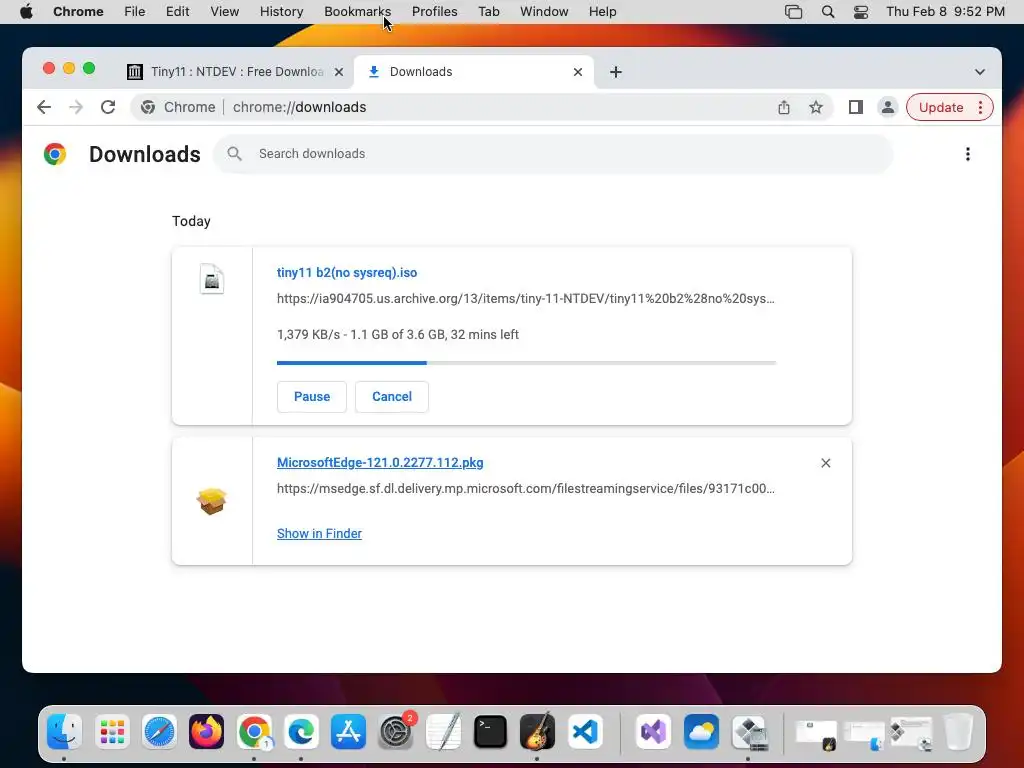
Task: Click the search magnifier in Search downloads
Action: pos(234,153)
